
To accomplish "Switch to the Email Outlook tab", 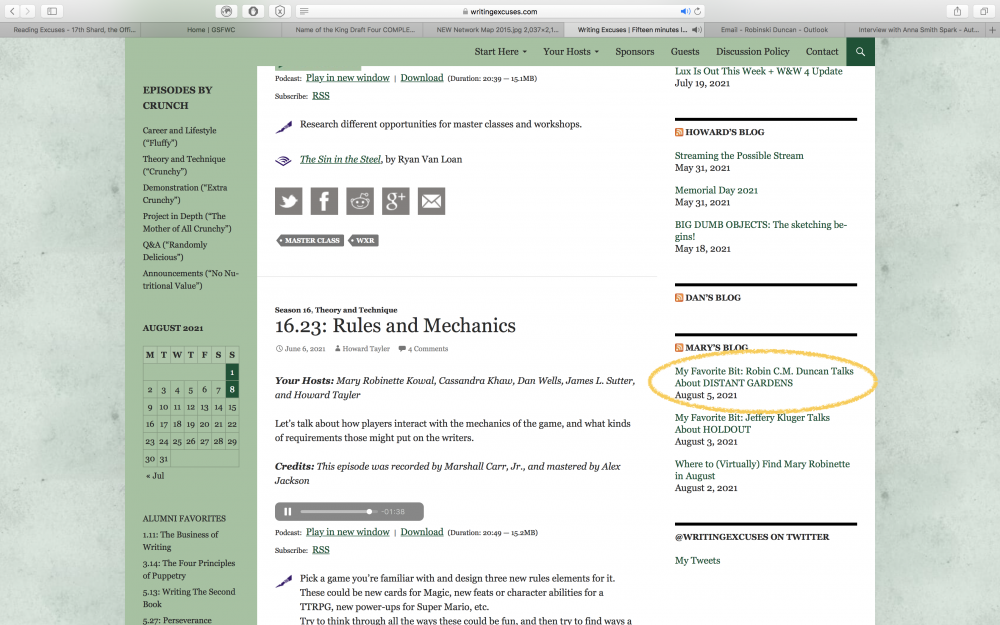I will (774, 29).
